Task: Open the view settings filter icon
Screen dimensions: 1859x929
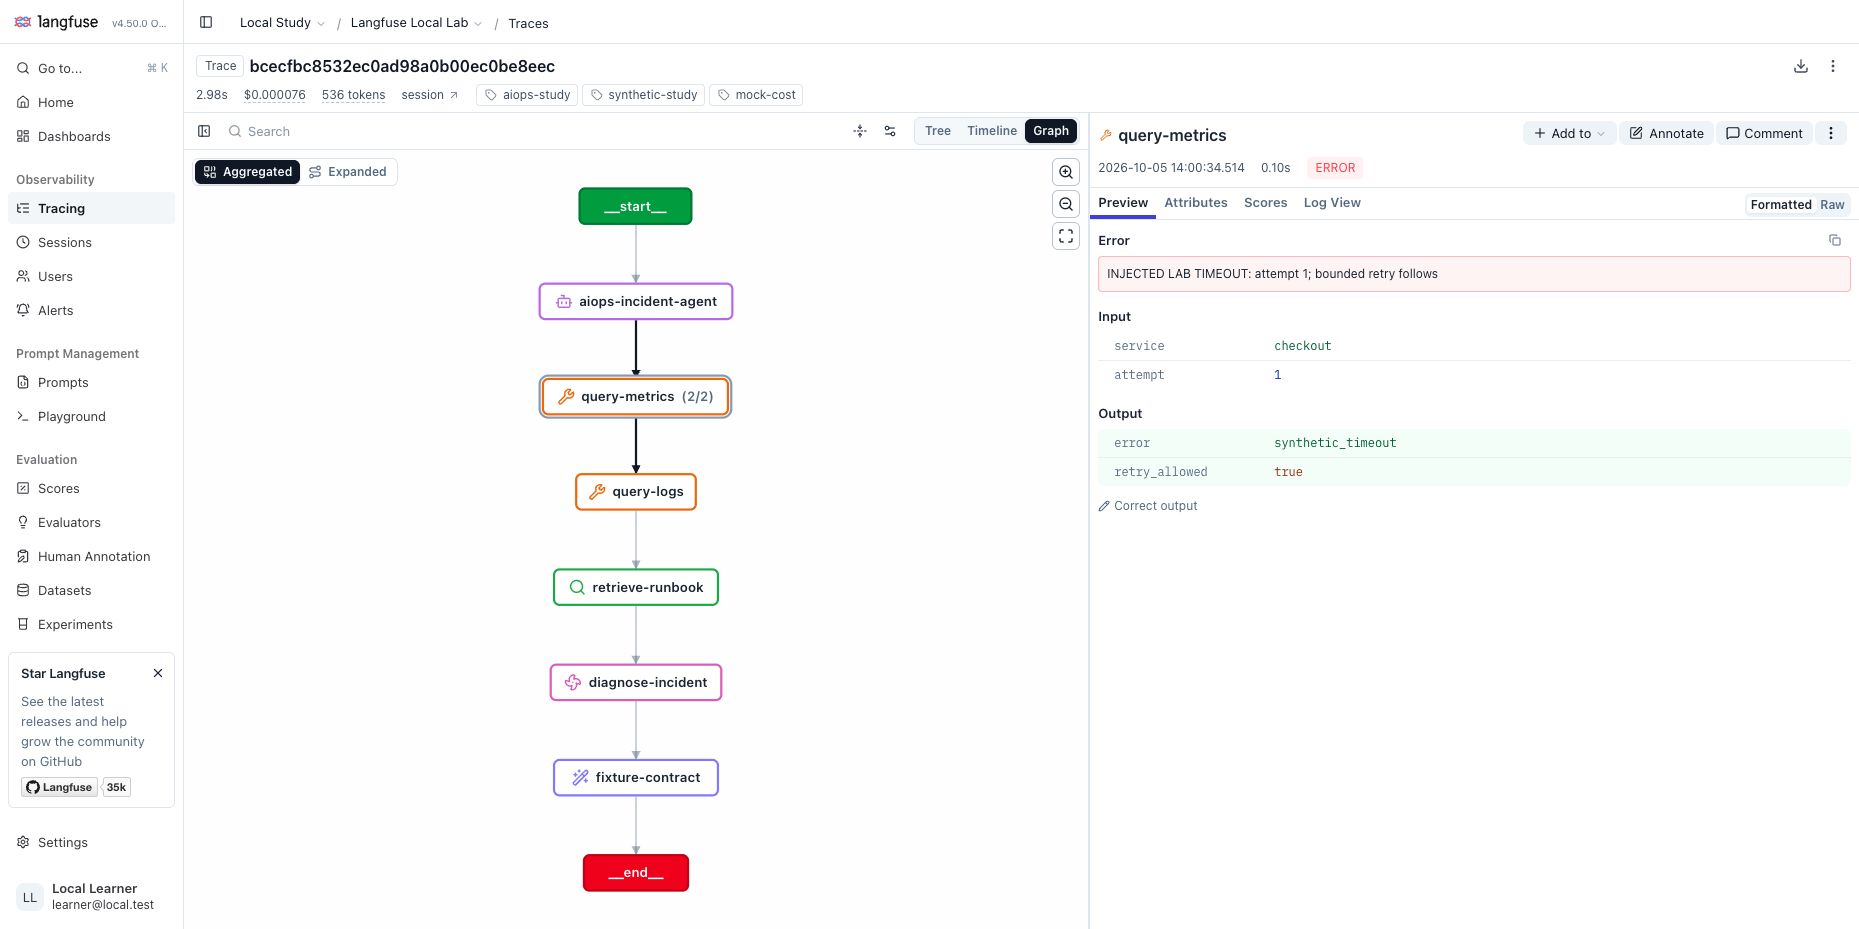Action: click(x=890, y=131)
